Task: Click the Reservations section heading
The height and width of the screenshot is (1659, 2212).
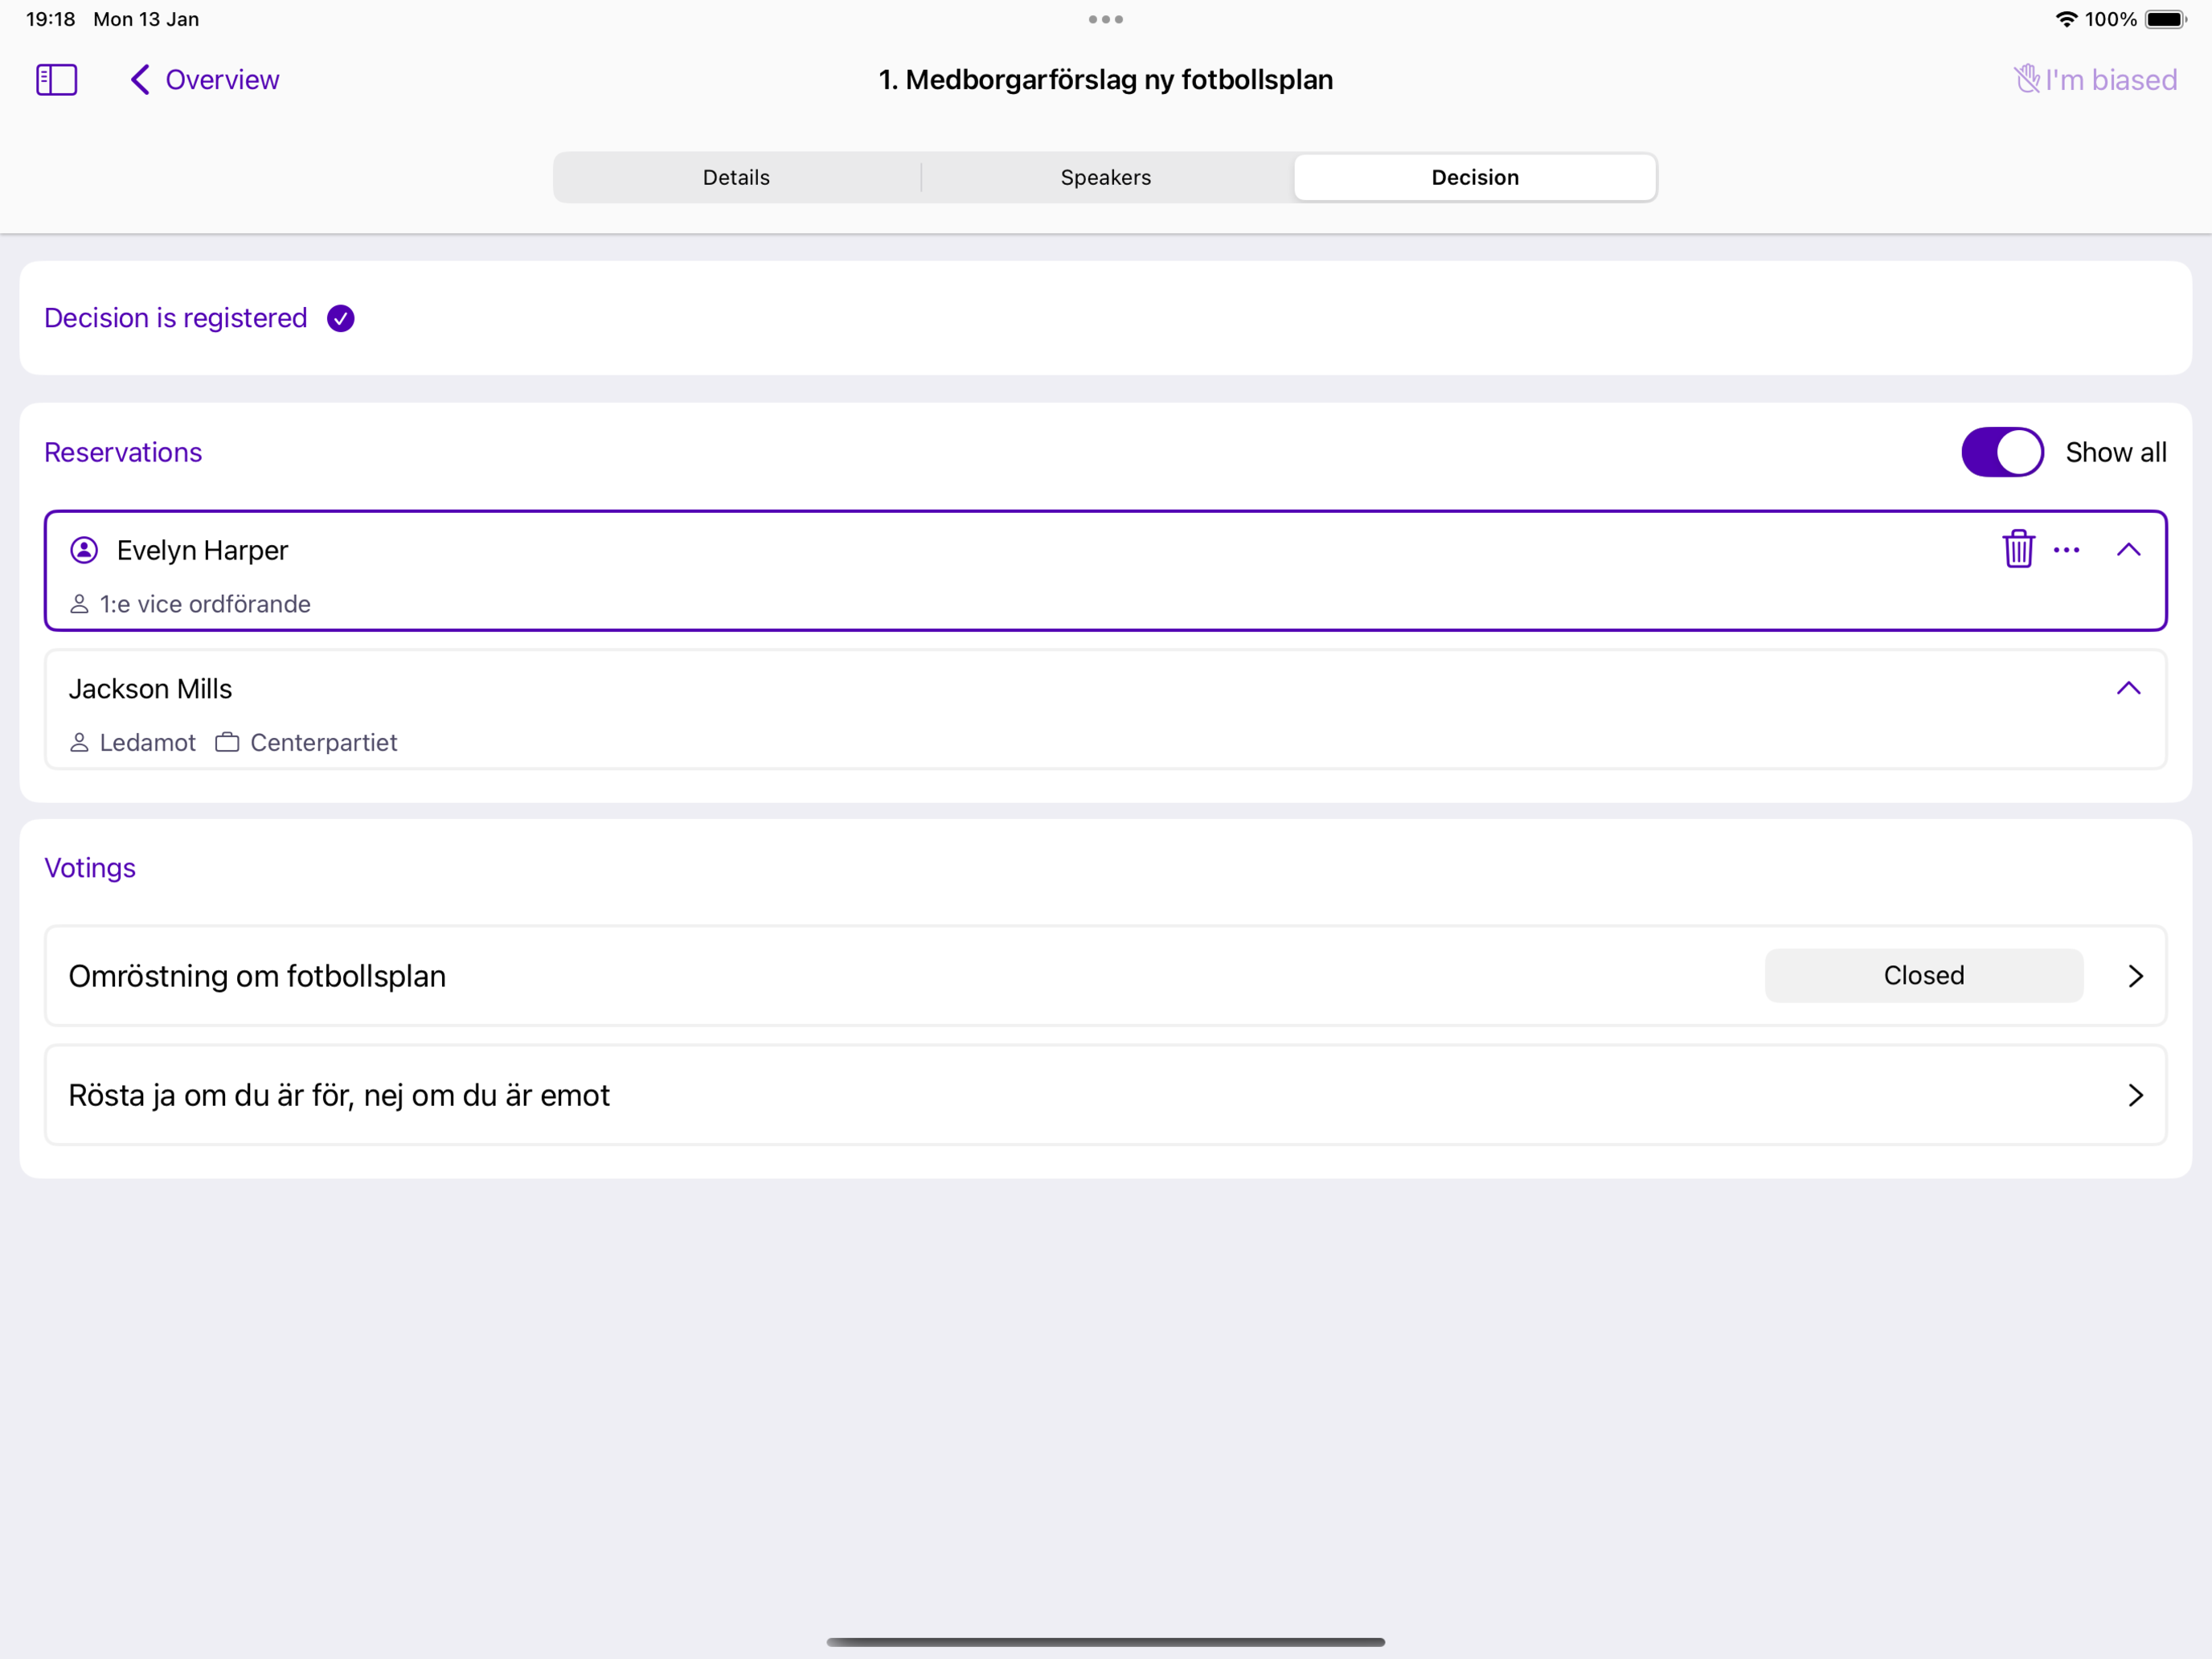Action: pyautogui.click(x=123, y=452)
